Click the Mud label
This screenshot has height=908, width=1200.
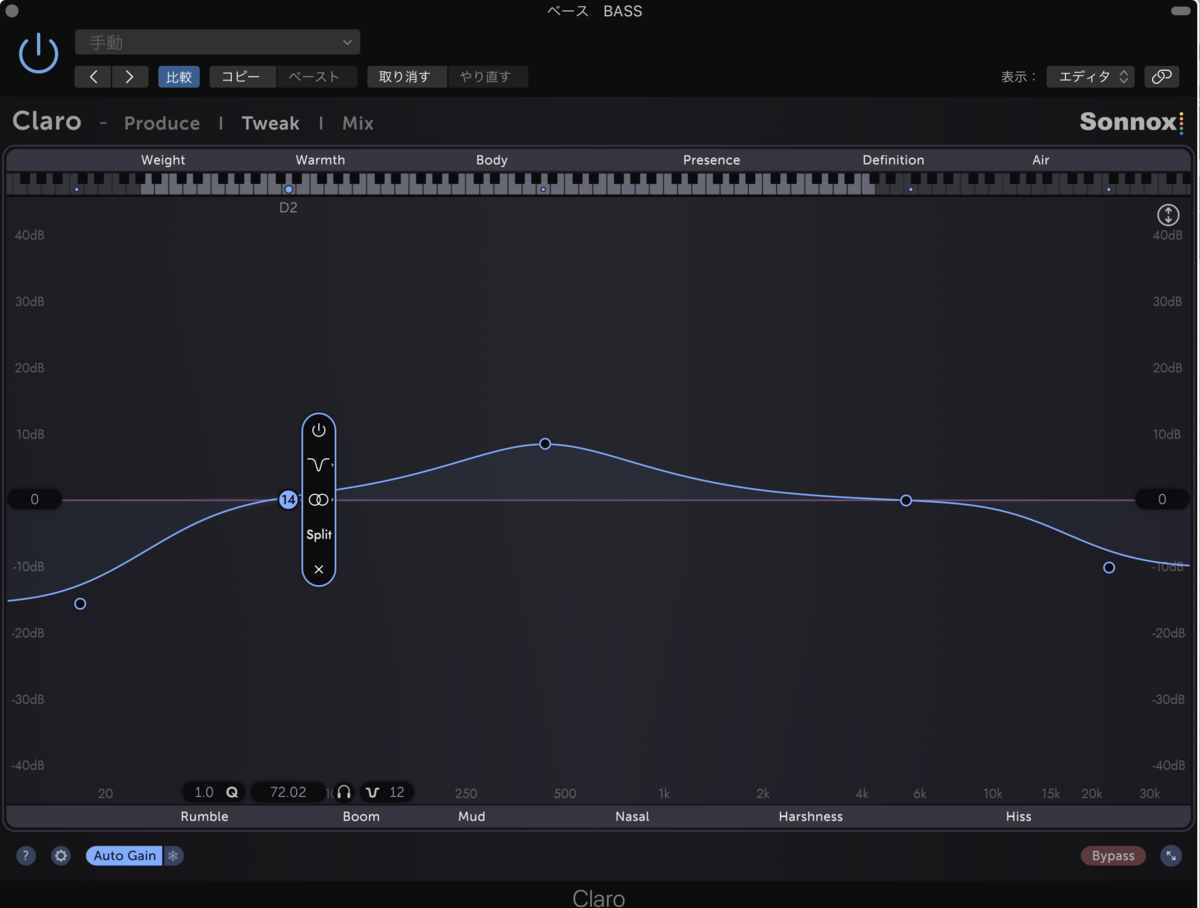tap(471, 817)
